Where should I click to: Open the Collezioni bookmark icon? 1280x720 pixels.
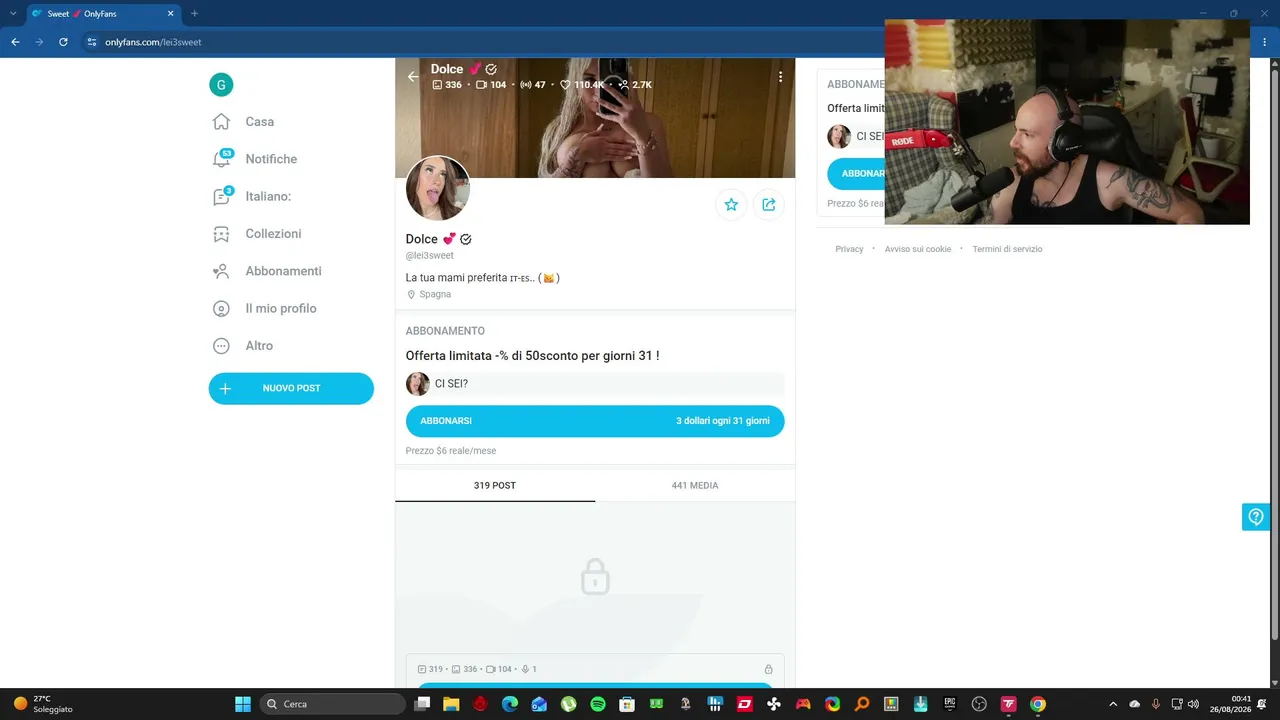[x=221, y=234]
